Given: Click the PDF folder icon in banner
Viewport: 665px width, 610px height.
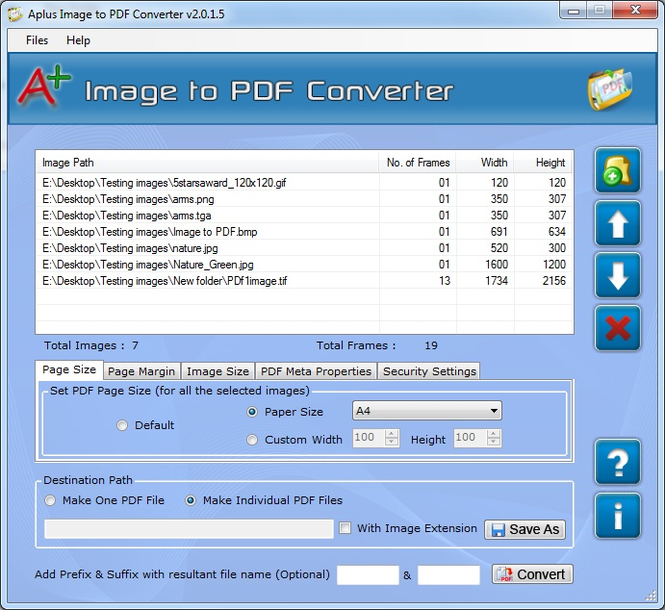Looking at the screenshot, I should click(x=609, y=90).
